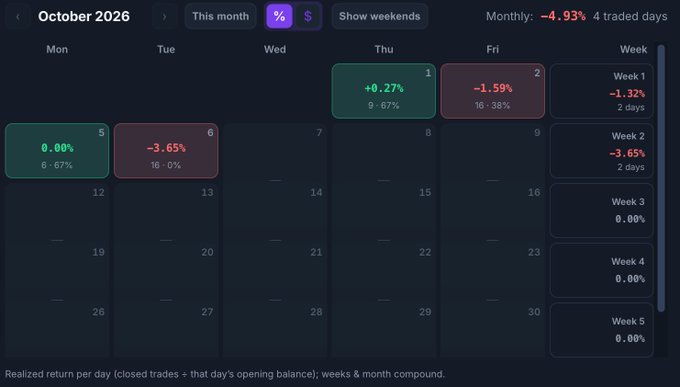
Task: Select empty day cell 15
Action: tap(384, 210)
